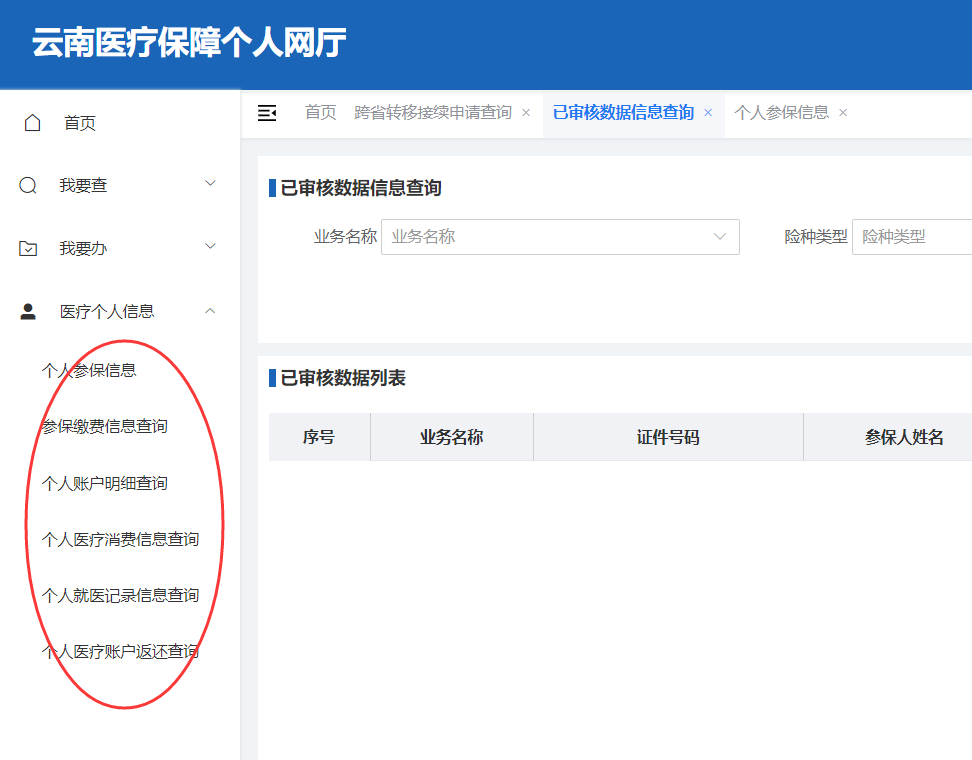Switch to the 个人参保信息 tab
The image size is (972, 760).
tap(786, 113)
